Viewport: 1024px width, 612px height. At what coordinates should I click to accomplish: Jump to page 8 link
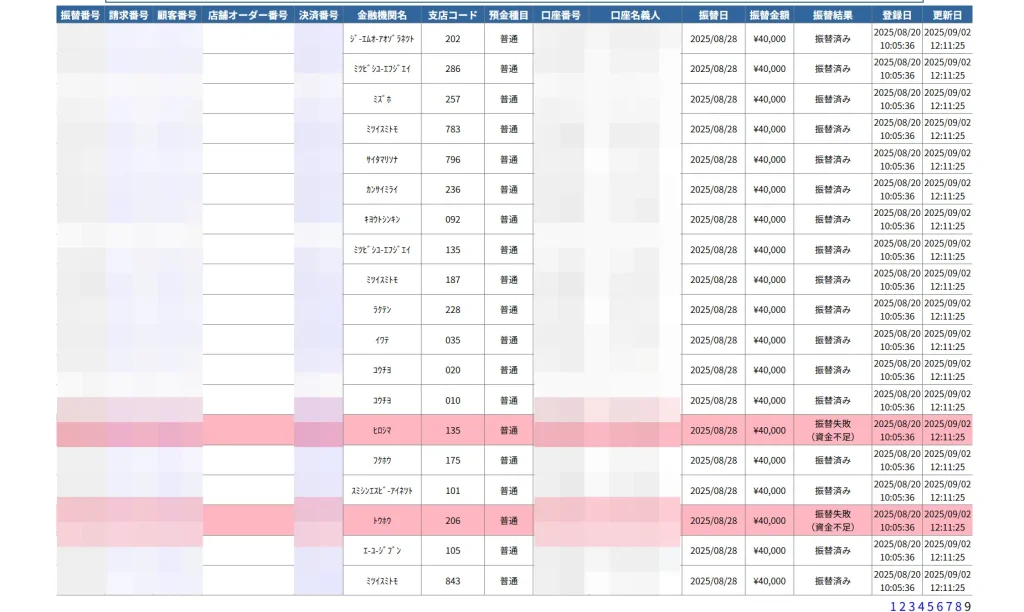[958, 606]
